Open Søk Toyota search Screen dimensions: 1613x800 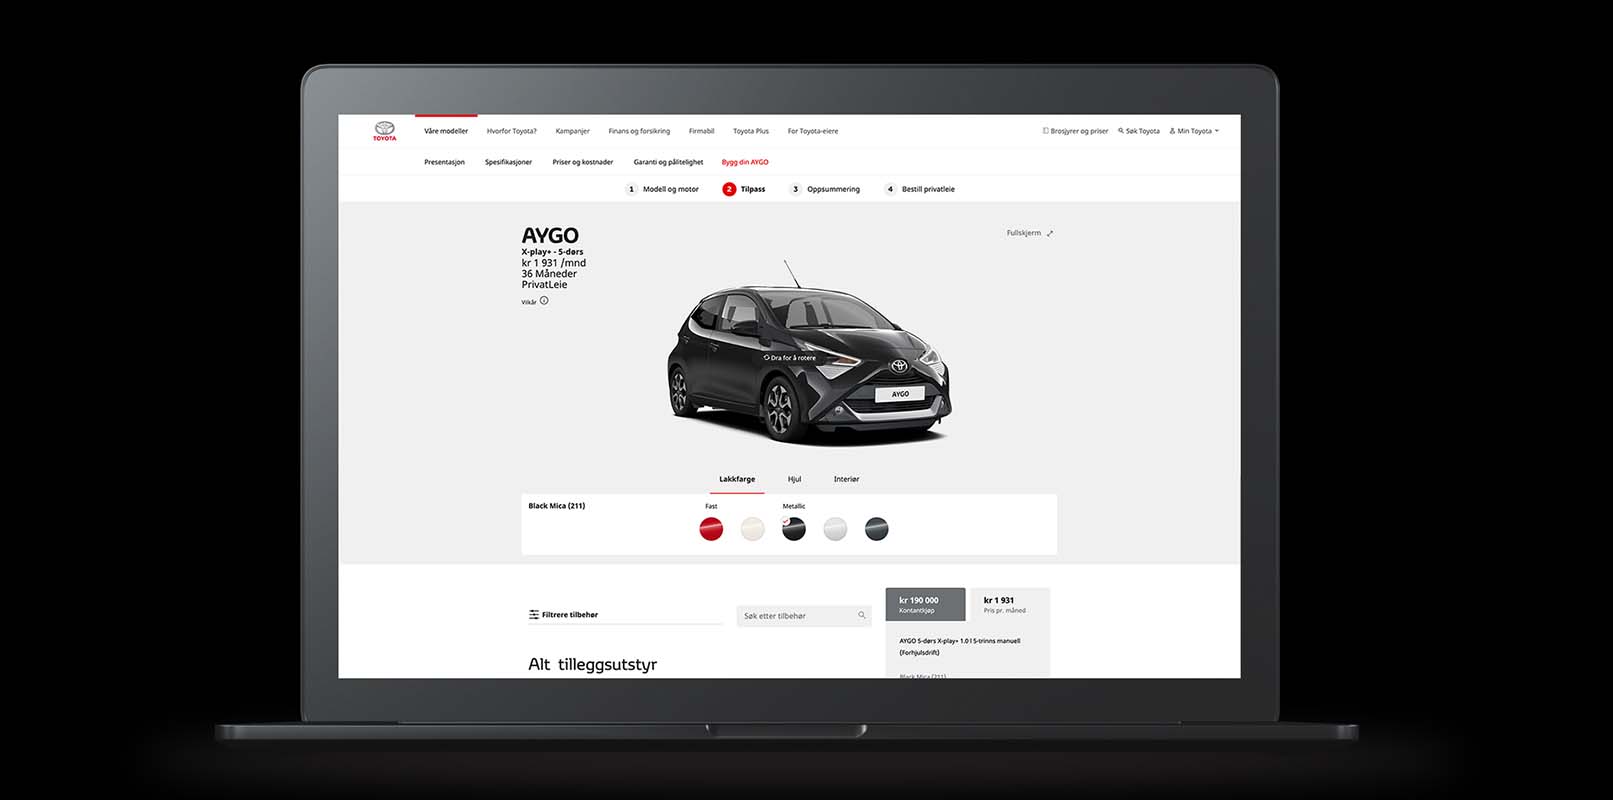point(1139,131)
